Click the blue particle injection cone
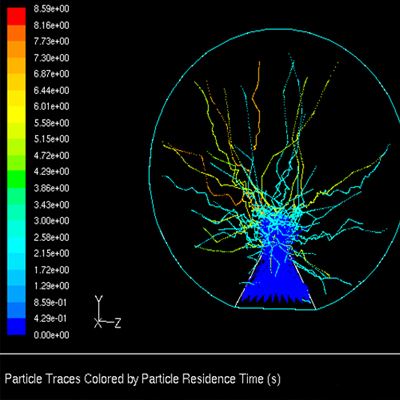The image size is (400, 400). [x=275, y=283]
